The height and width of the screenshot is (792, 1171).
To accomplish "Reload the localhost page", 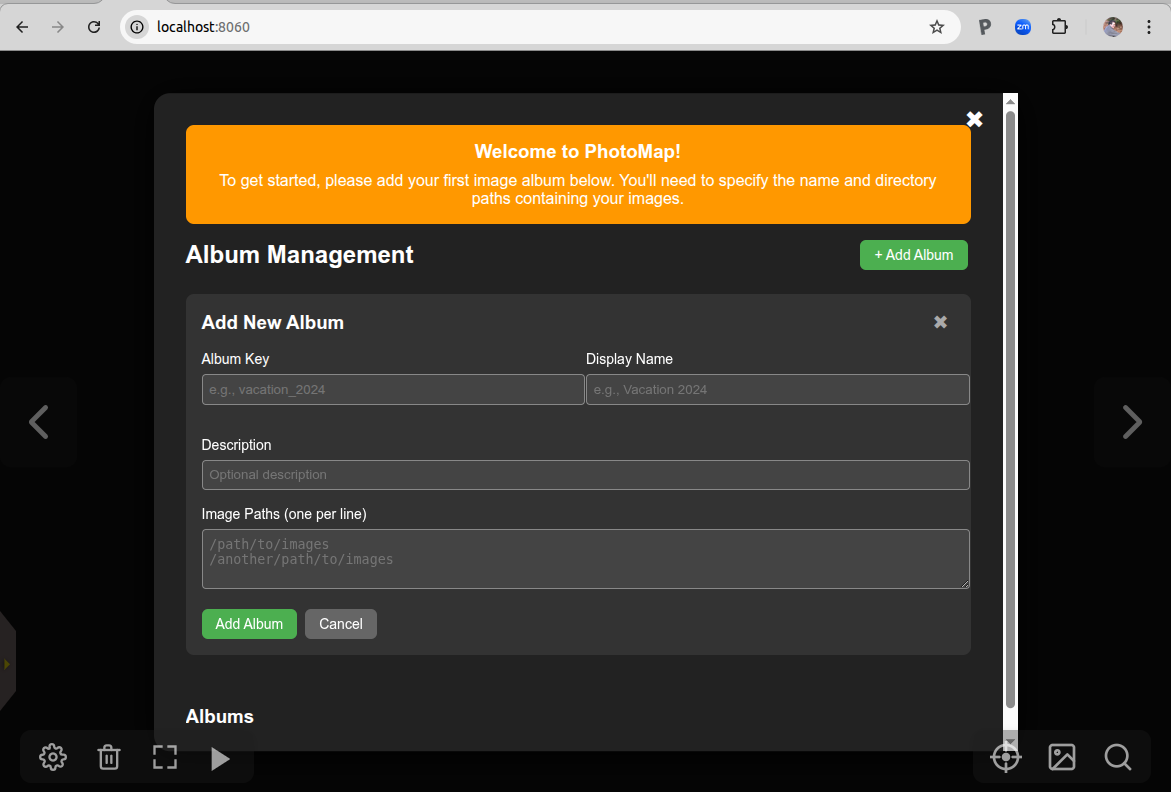I will [x=93, y=27].
